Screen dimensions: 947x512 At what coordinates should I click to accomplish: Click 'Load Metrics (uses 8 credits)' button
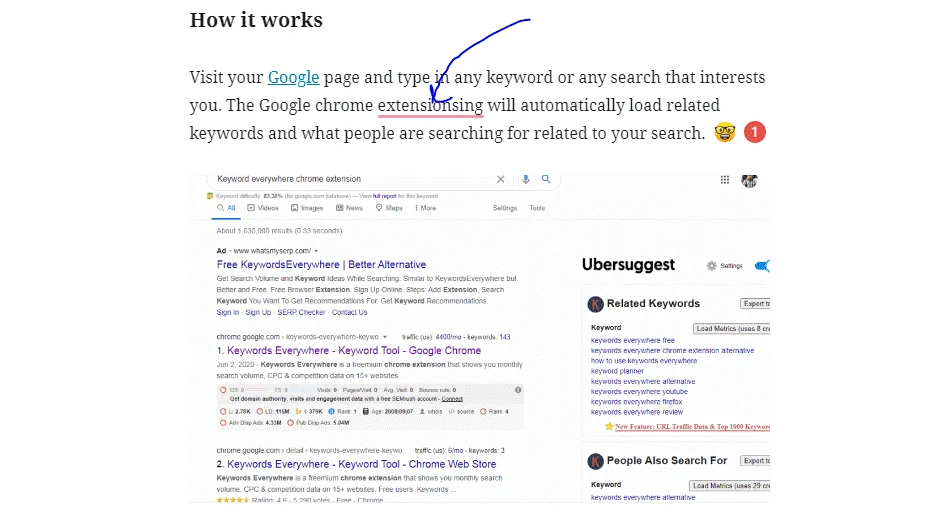click(x=731, y=329)
